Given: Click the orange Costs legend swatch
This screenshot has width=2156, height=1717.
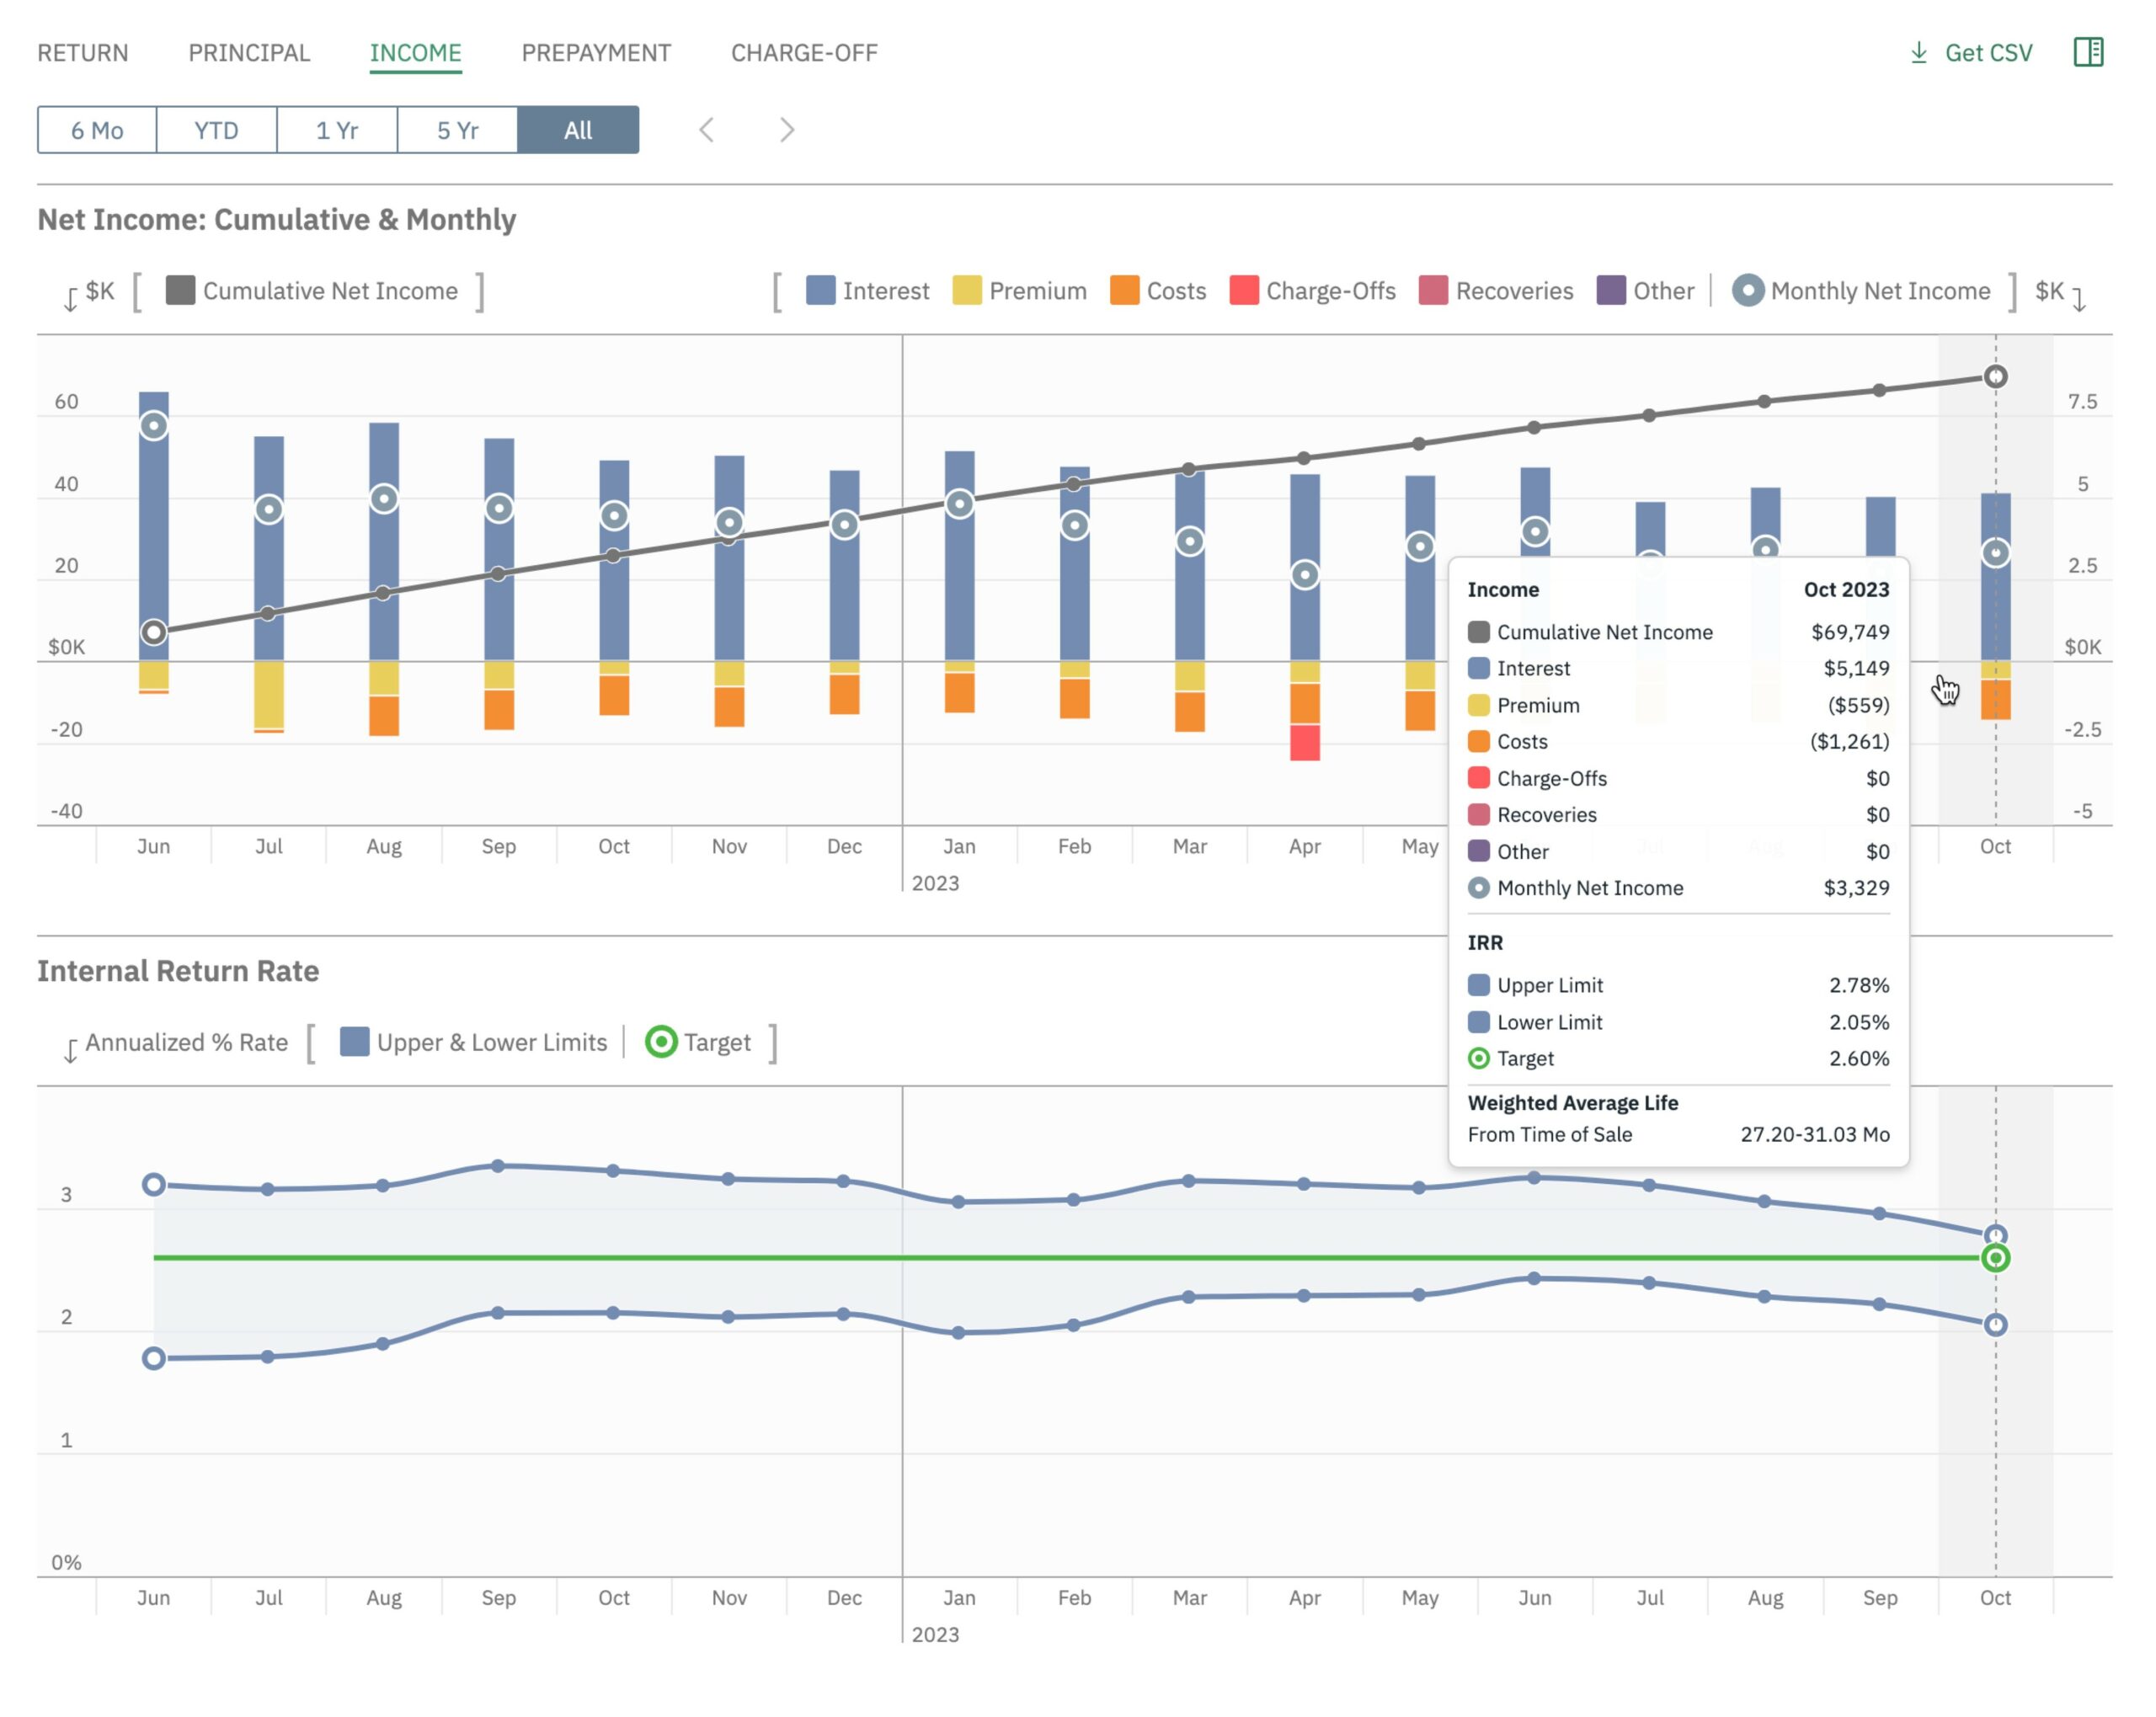Looking at the screenshot, I should (1124, 291).
